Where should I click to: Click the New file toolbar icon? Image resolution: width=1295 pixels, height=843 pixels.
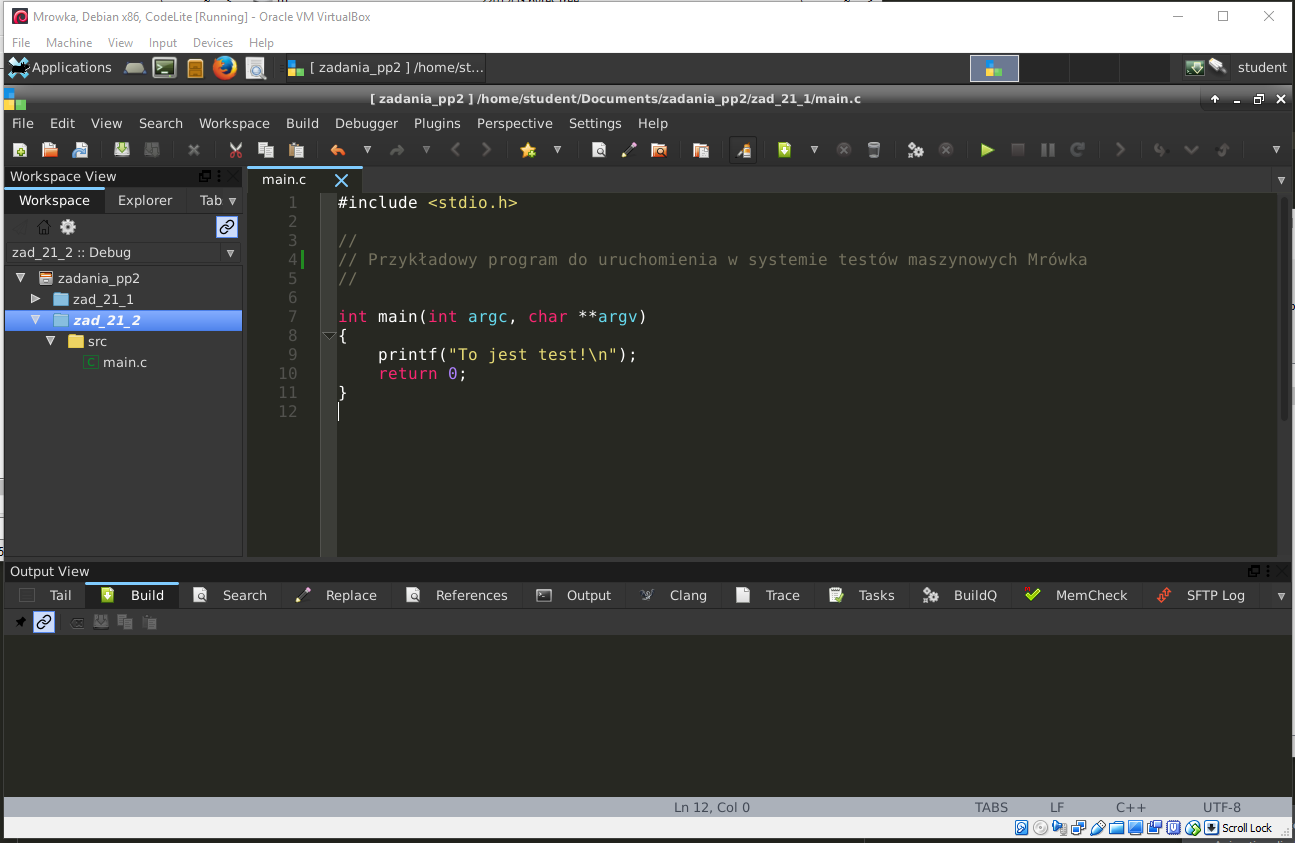click(20, 150)
